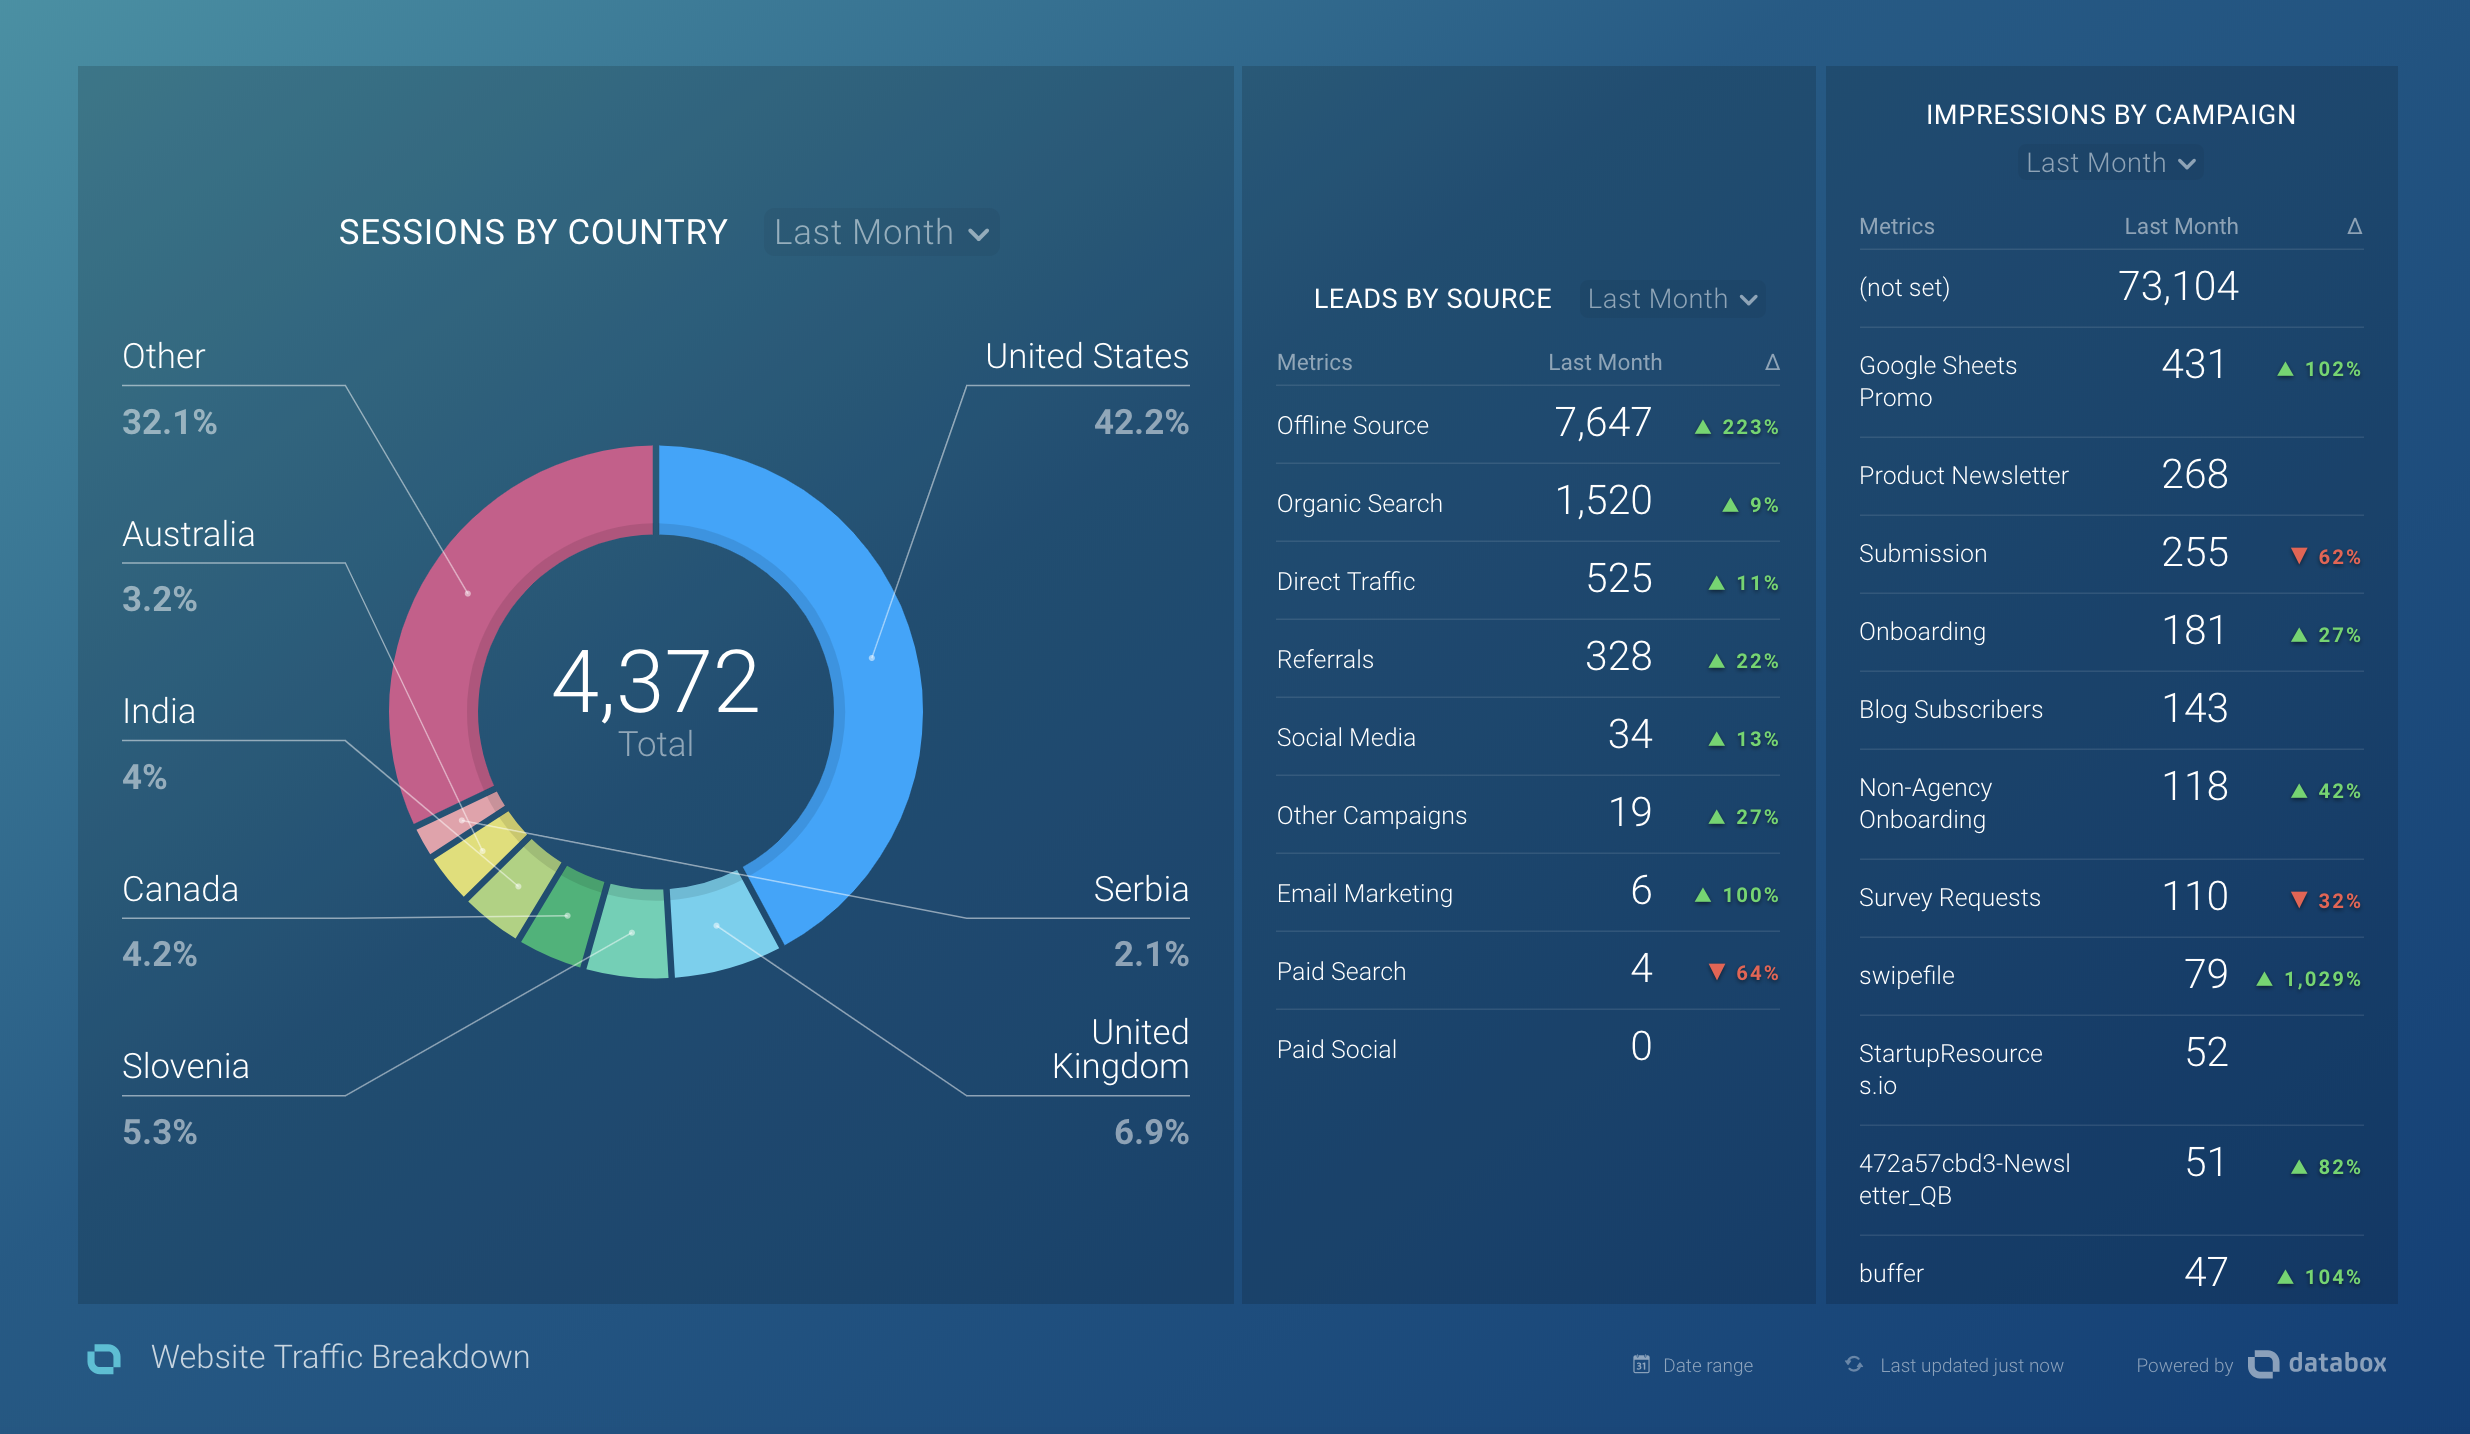Click the red down arrow beside Paid Search
The height and width of the screenshot is (1434, 2470).
tap(1716, 971)
